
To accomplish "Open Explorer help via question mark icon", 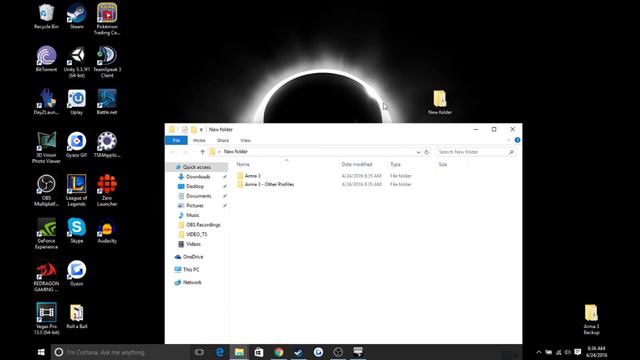I will point(517,140).
